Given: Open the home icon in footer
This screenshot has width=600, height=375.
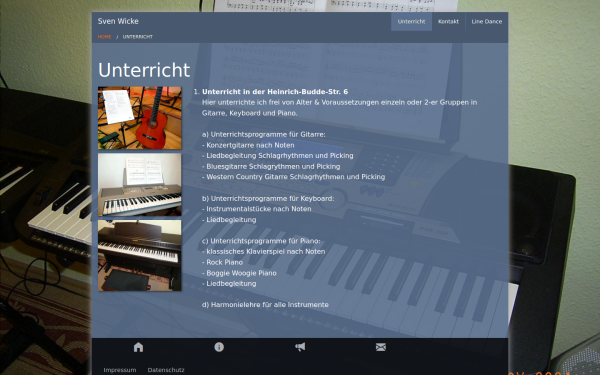Looking at the screenshot, I should click(x=138, y=347).
